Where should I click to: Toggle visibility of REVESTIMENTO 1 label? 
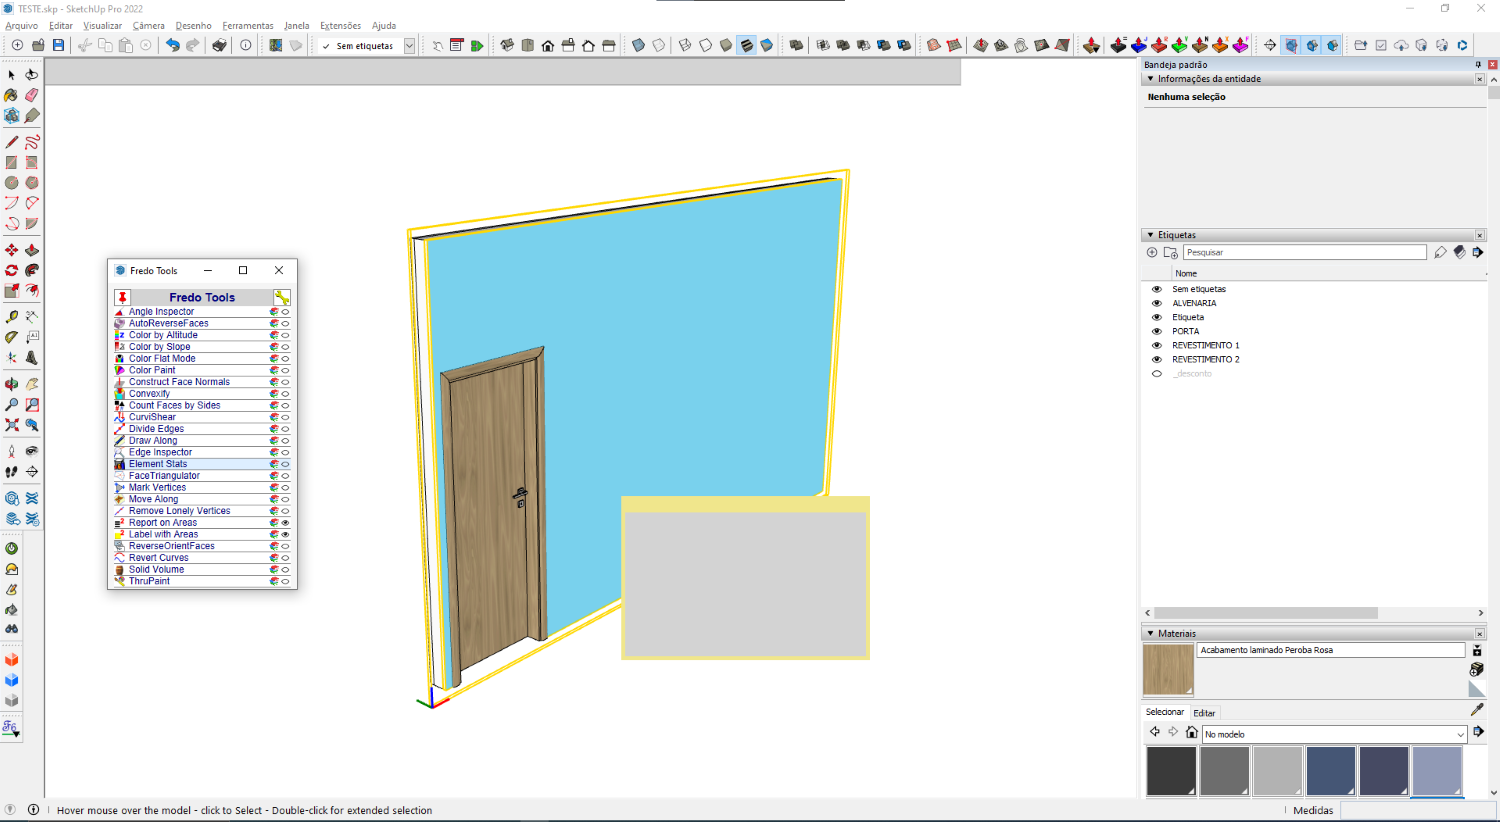[1159, 345]
